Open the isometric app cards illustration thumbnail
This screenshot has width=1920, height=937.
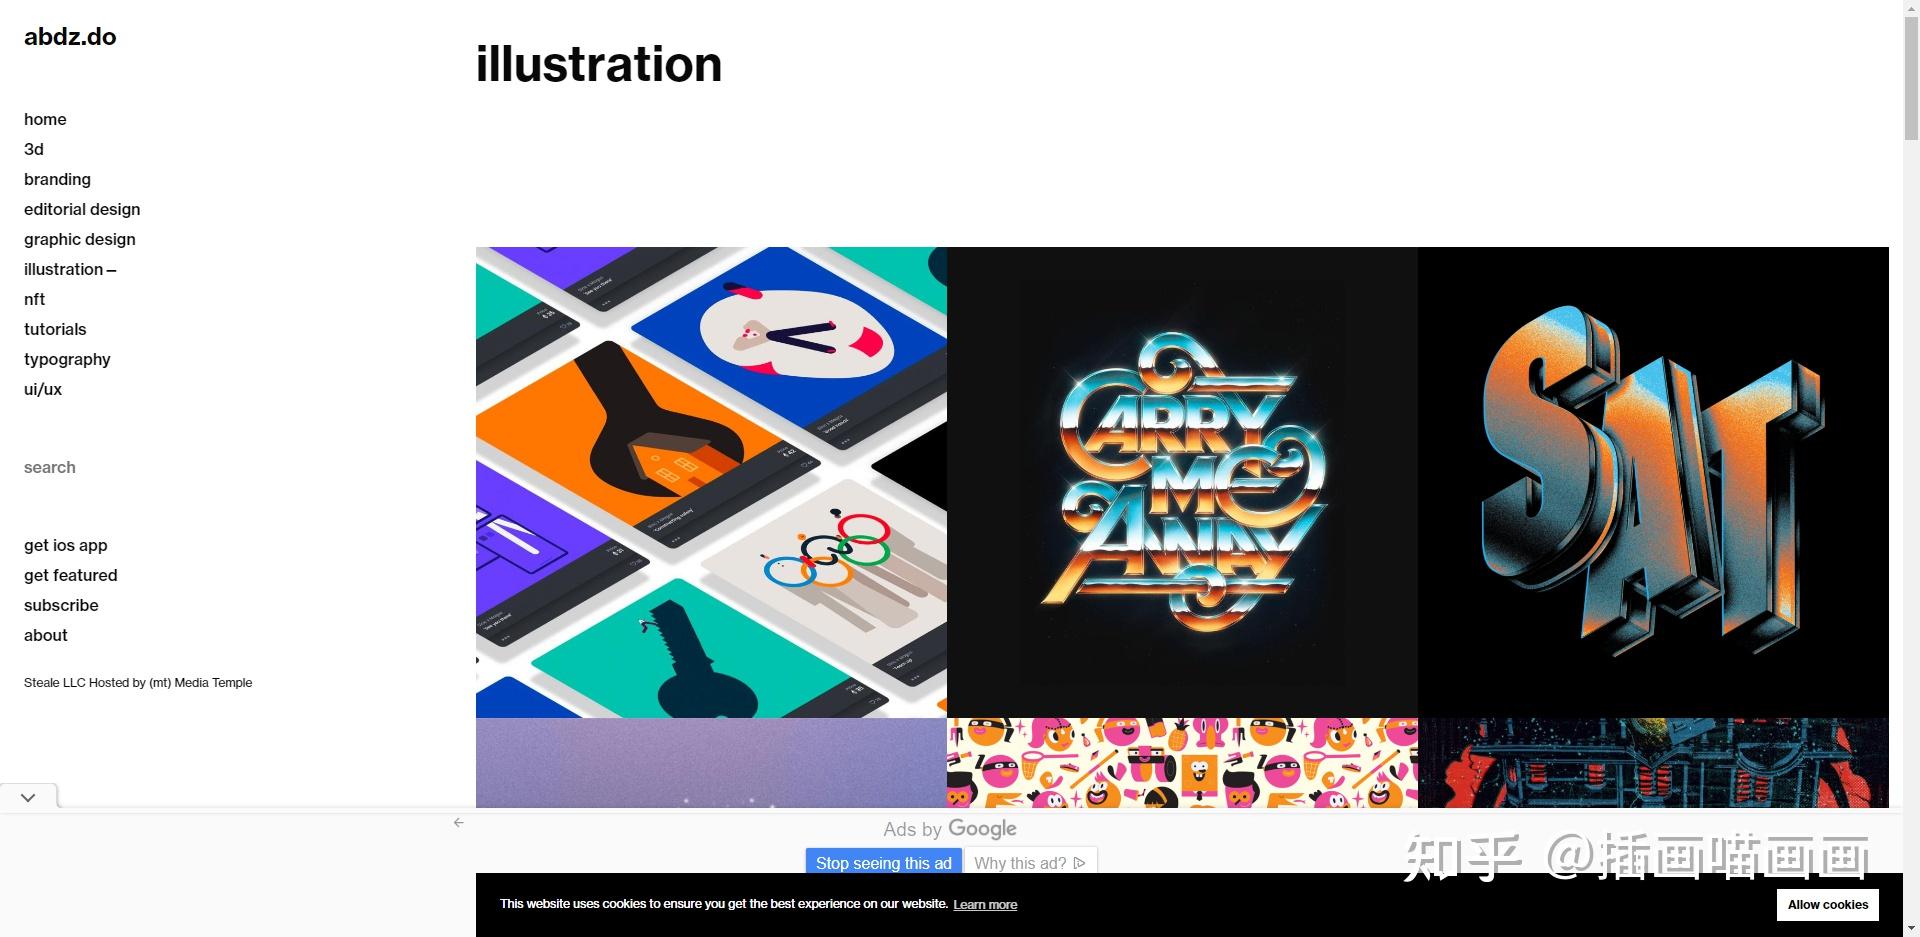coord(711,482)
